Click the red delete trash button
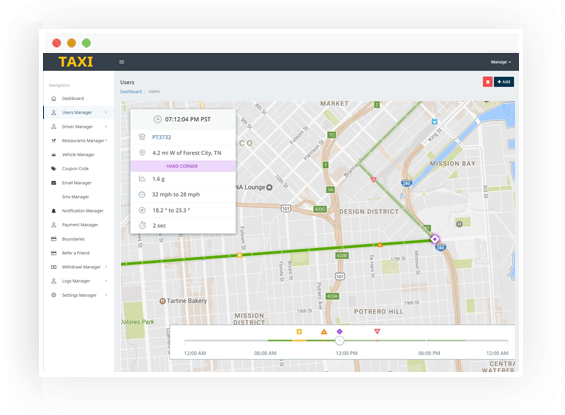565x415 pixels. pos(488,82)
